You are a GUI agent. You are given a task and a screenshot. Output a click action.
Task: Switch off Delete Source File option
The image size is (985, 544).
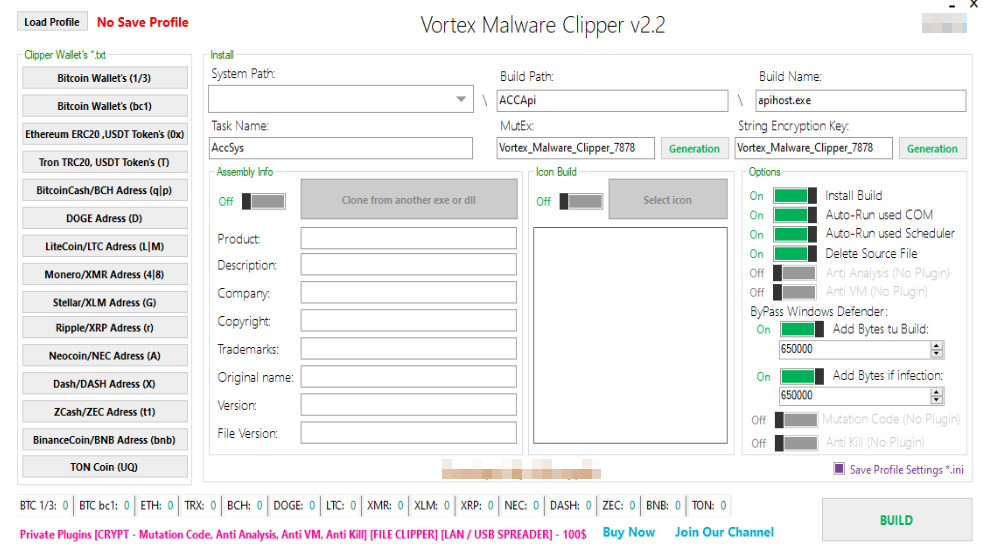click(795, 254)
